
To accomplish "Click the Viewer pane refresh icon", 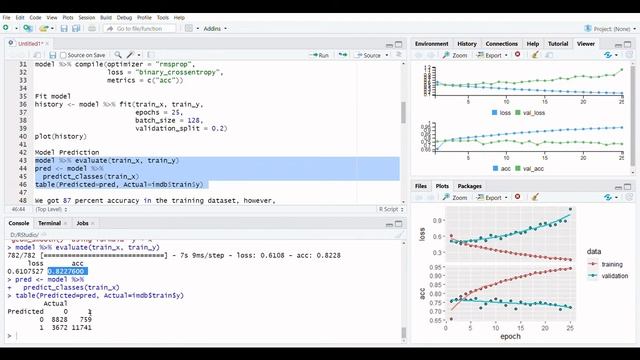I will (x=608, y=55).
